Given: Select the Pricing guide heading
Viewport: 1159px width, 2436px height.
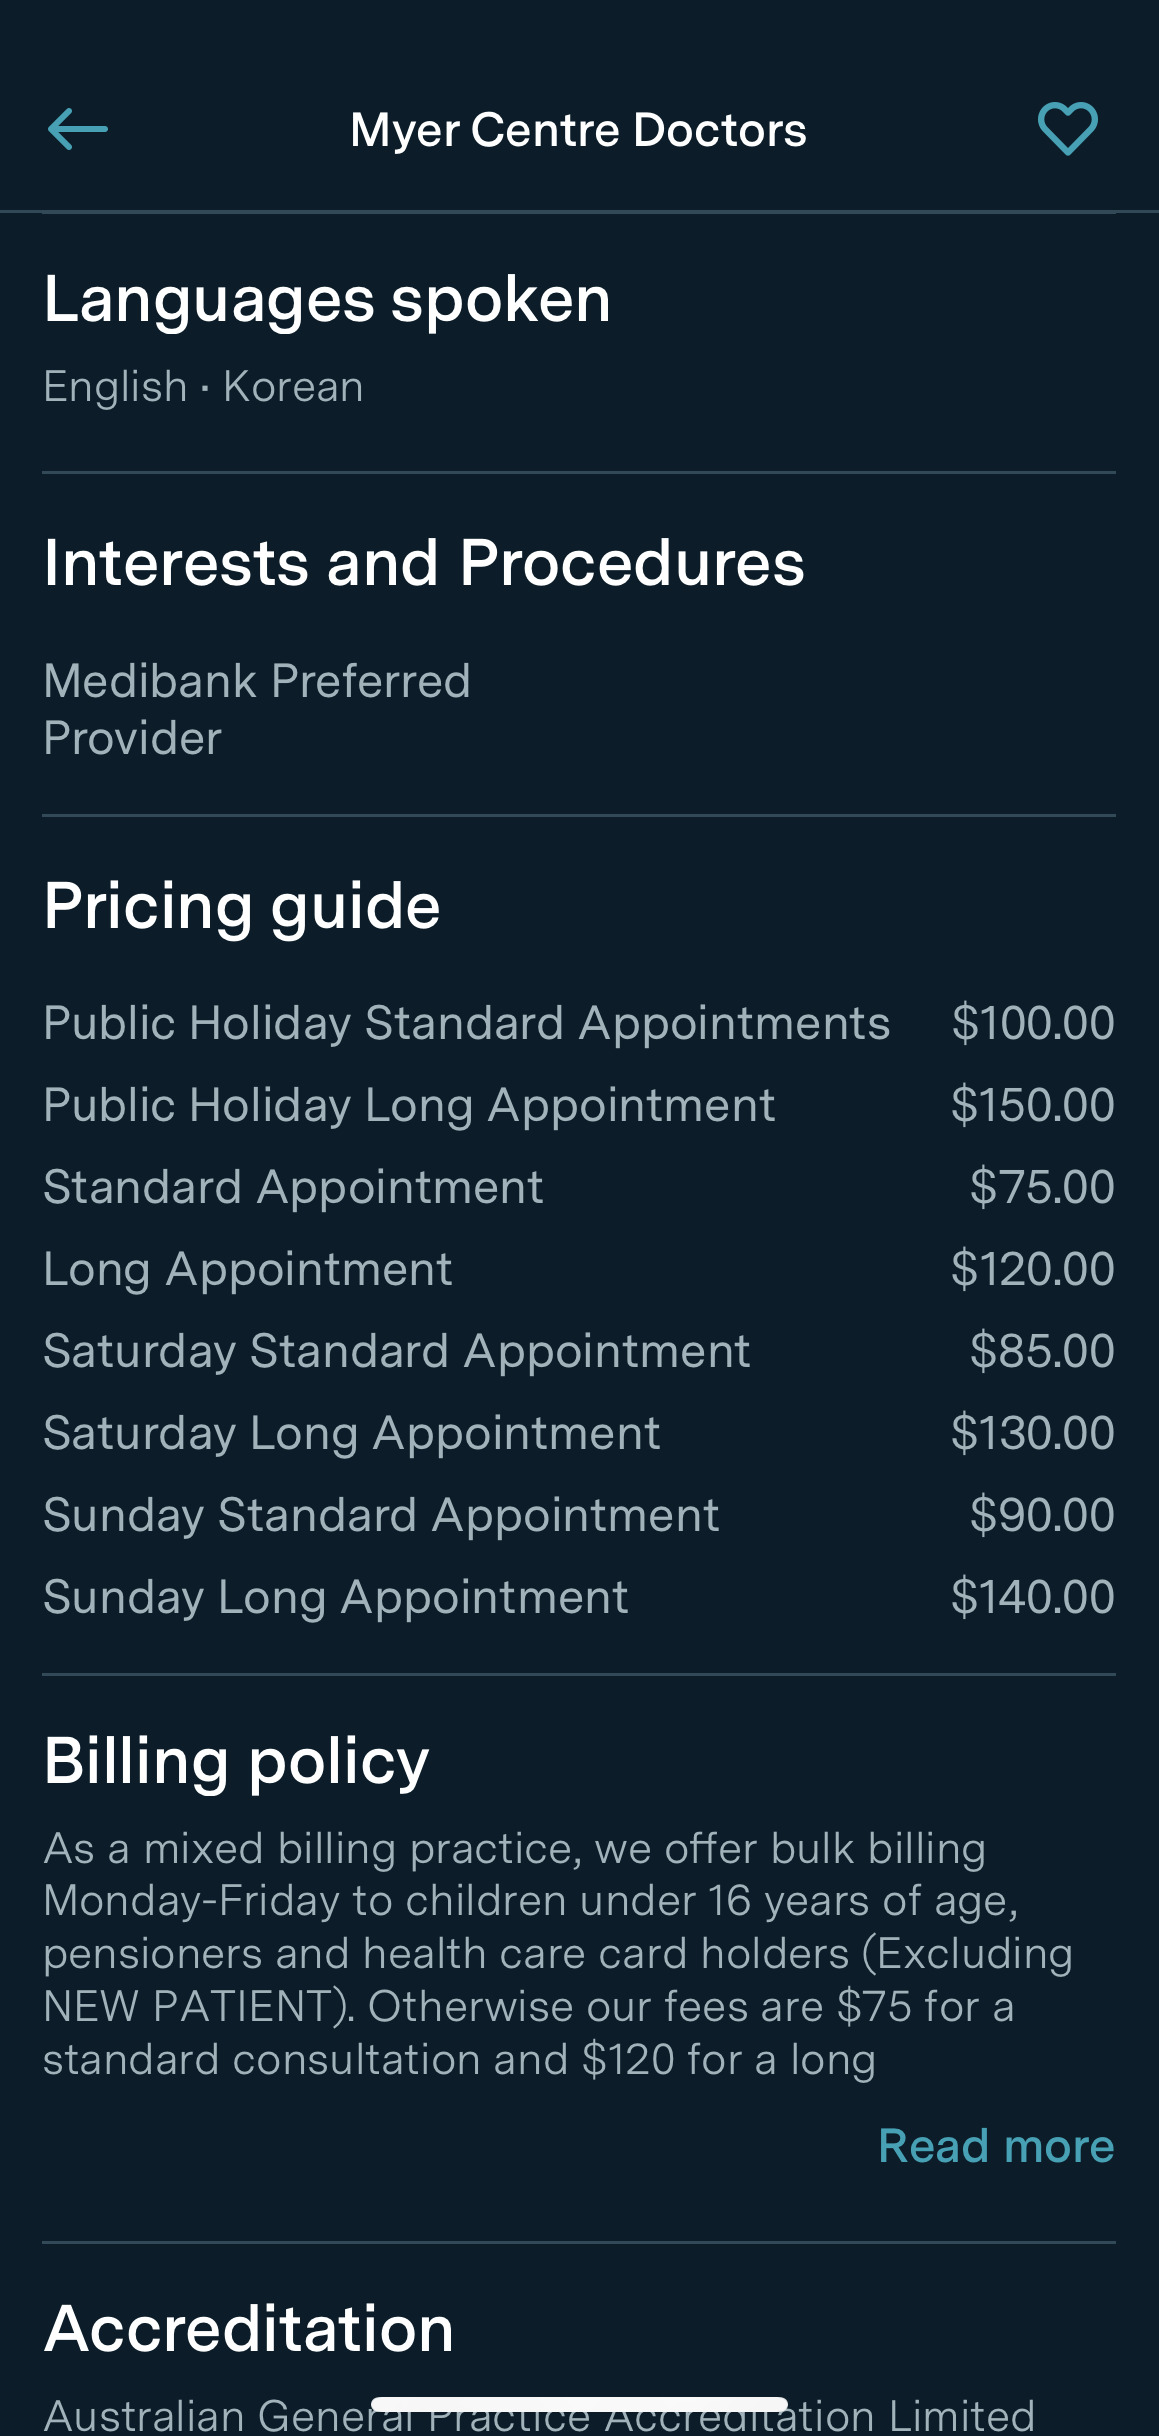Looking at the screenshot, I should click(242, 906).
